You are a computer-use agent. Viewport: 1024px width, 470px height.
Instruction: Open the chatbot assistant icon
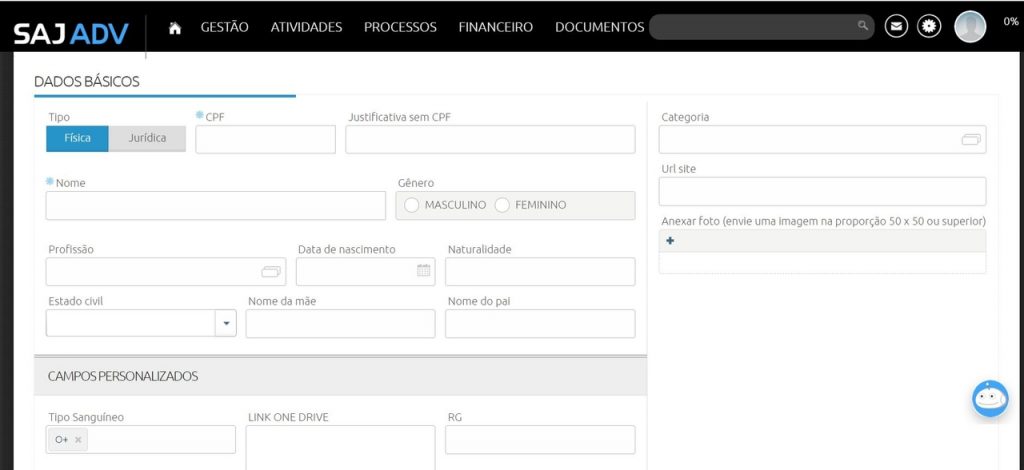(x=990, y=398)
